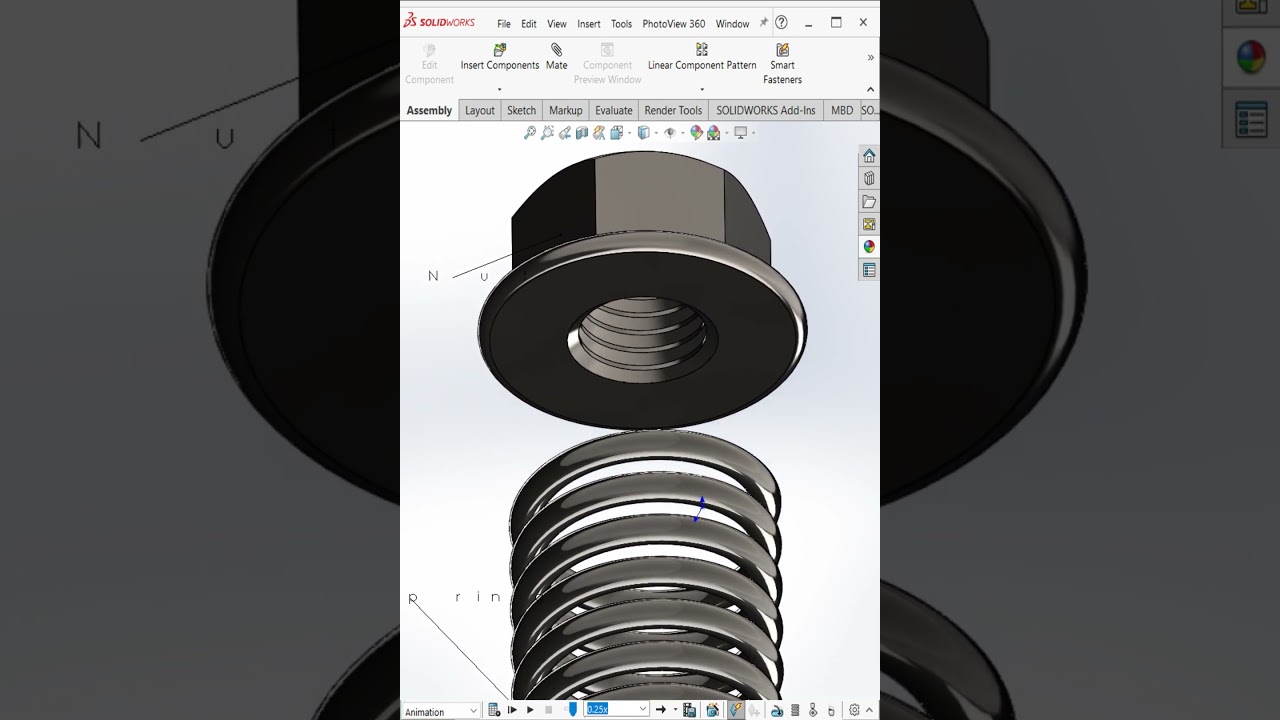The height and width of the screenshot is (720, 1280).
Task: Open Design Library in task pane
Action: tap(869, 178)
